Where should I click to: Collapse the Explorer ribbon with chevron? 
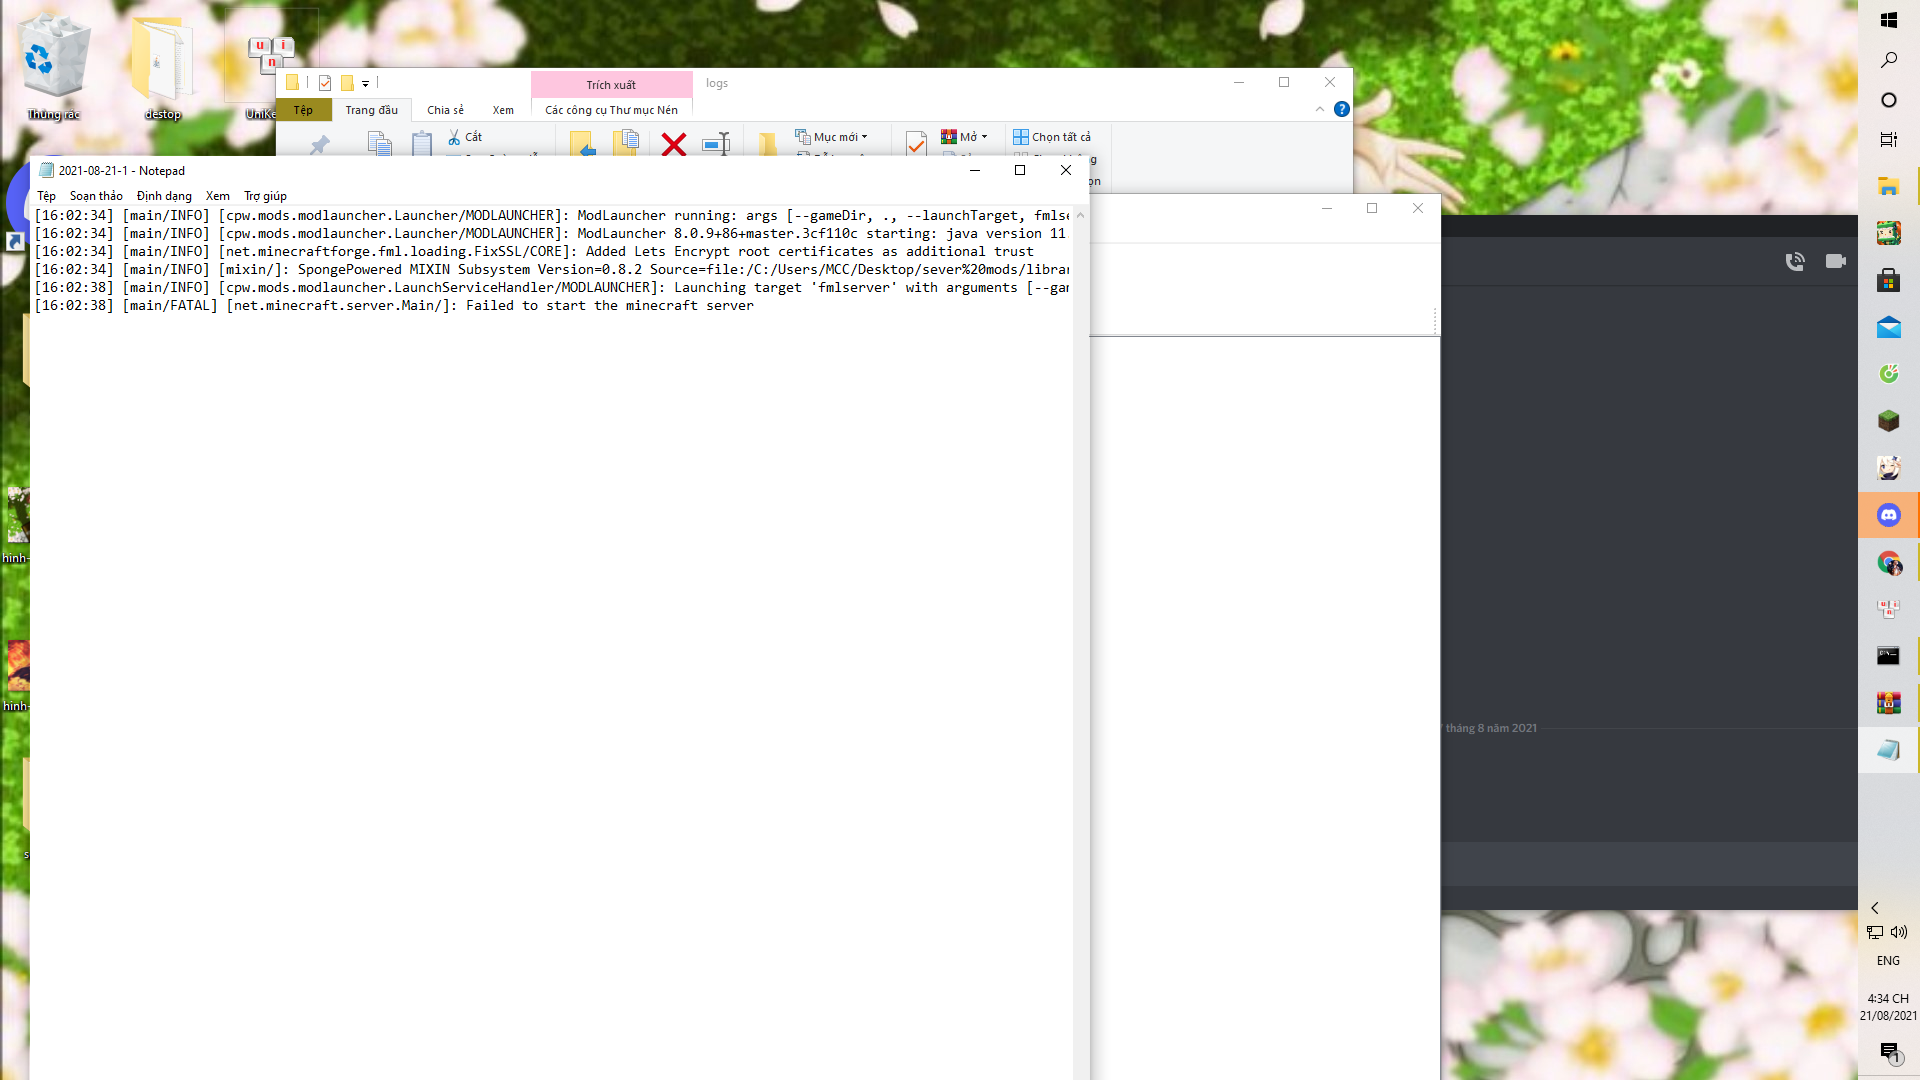1320,109
